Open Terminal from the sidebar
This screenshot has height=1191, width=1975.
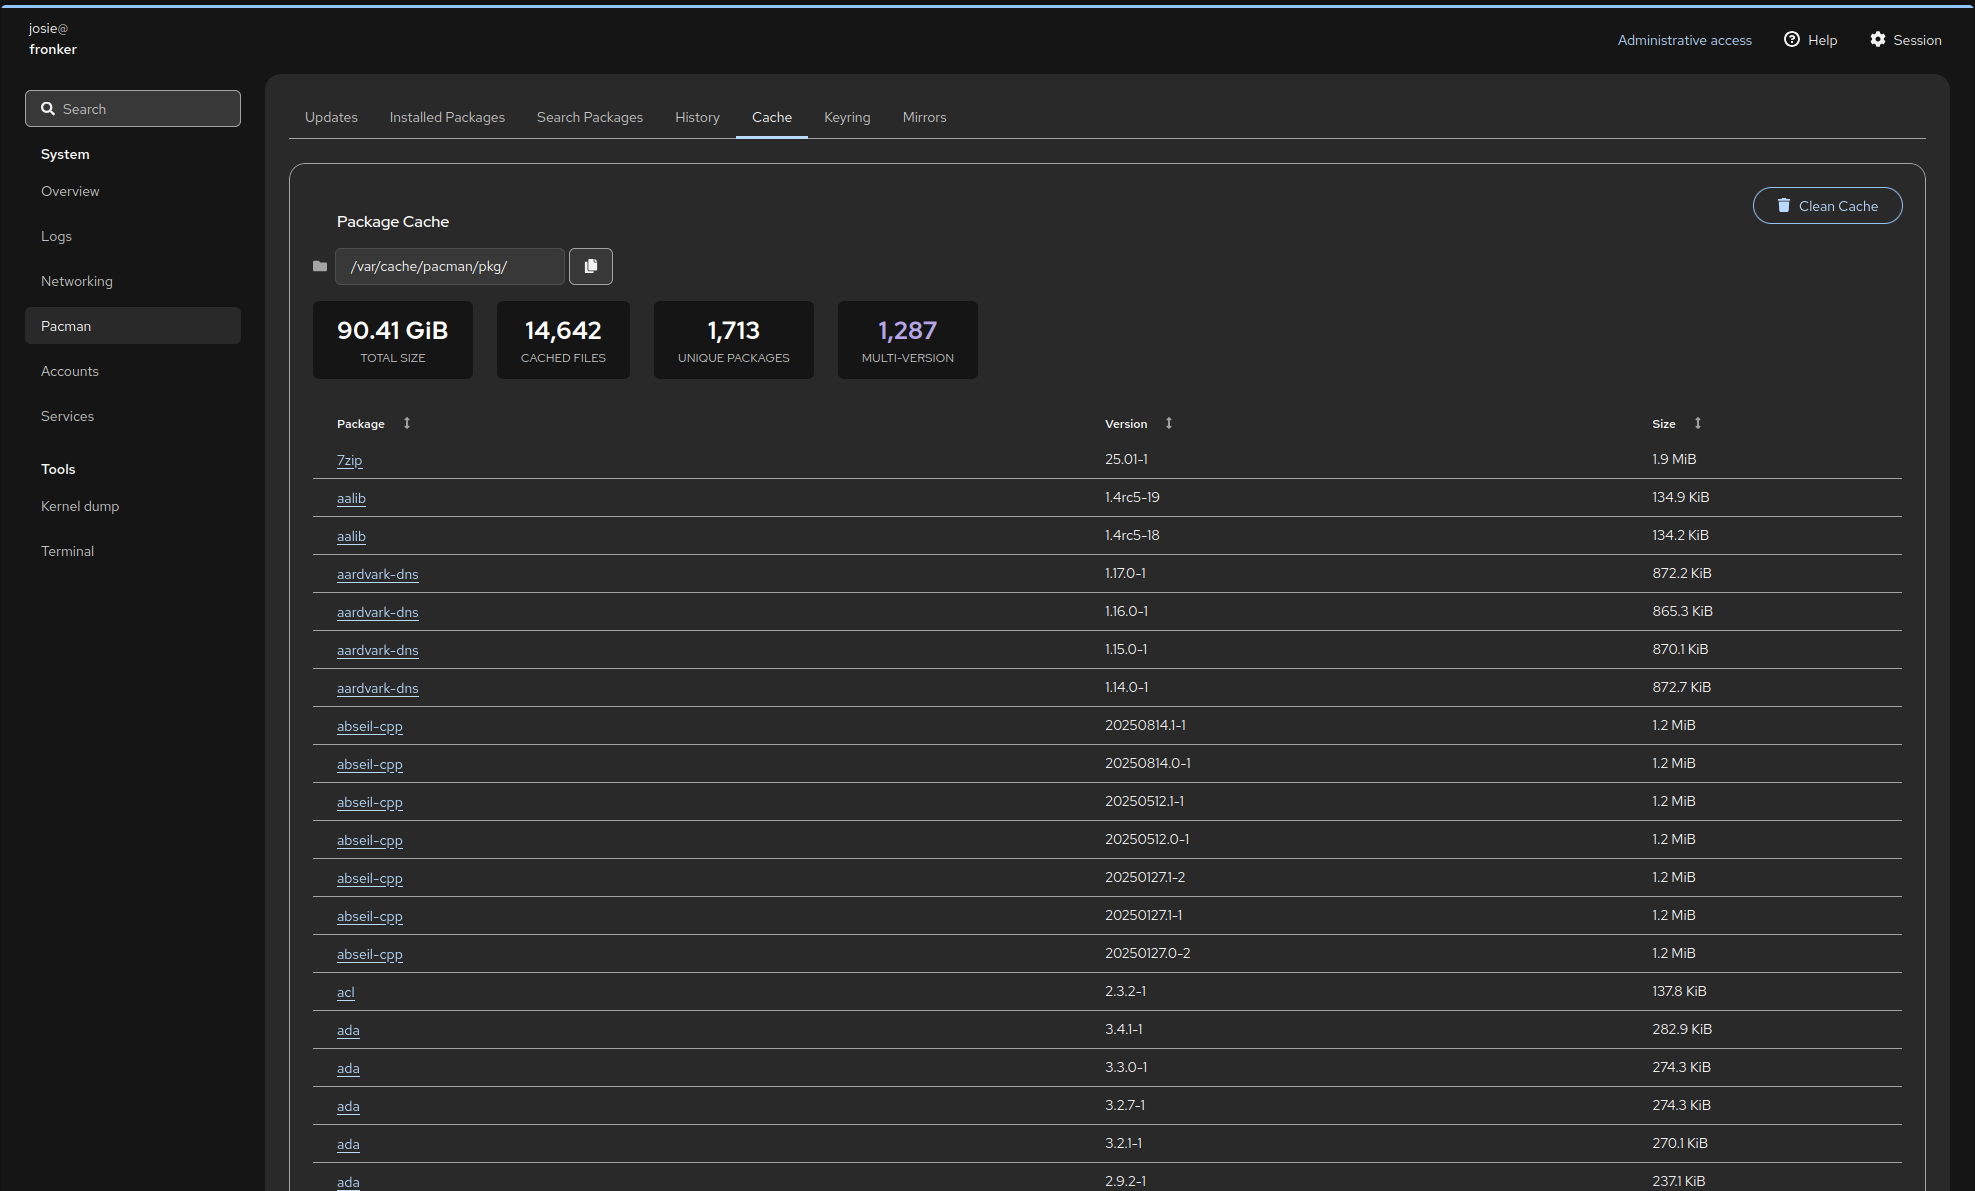(67, 551)
